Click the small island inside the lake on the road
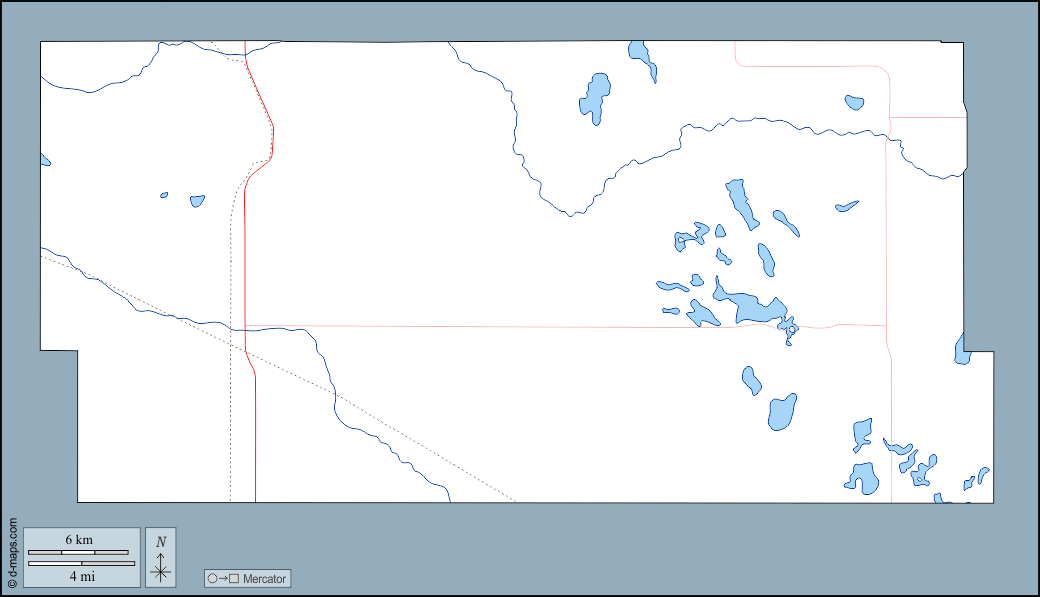Screen dimensions: 1040x597 click(792, 329)
